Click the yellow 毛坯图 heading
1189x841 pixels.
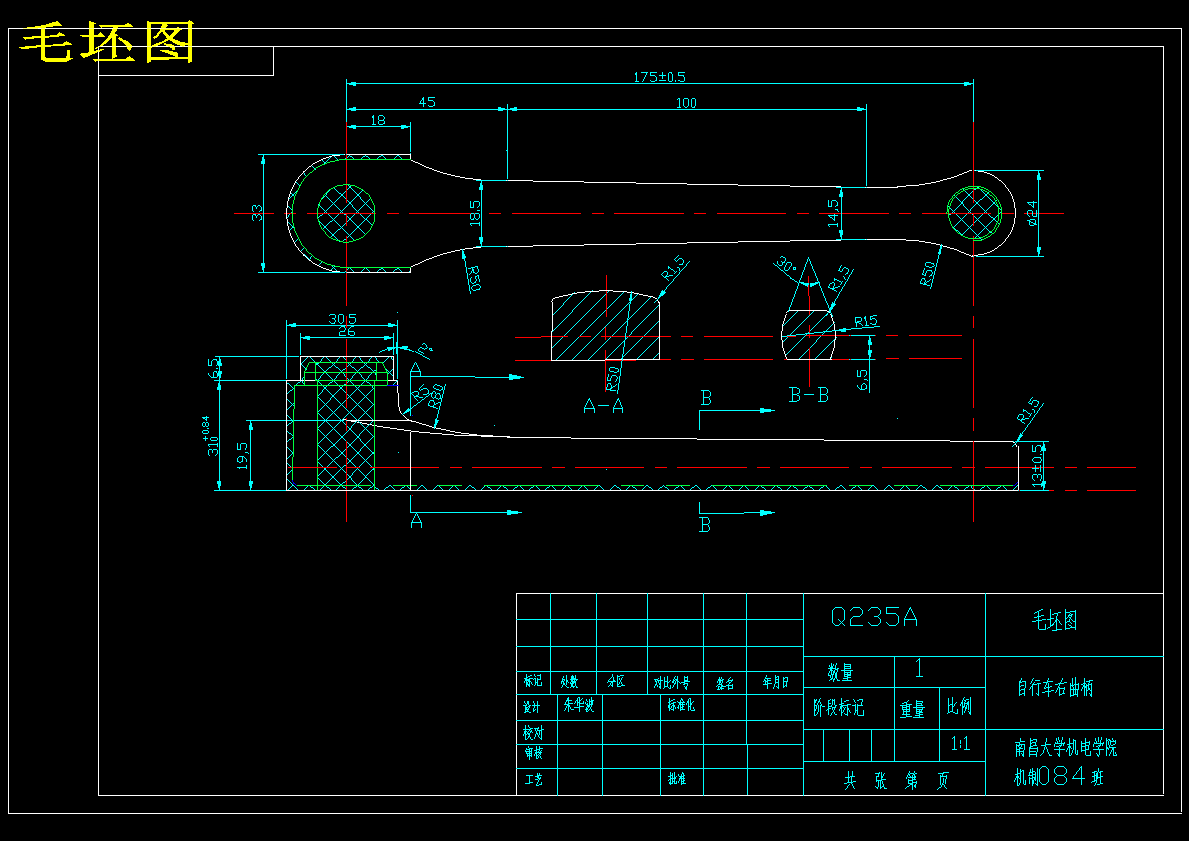(107, 42)
